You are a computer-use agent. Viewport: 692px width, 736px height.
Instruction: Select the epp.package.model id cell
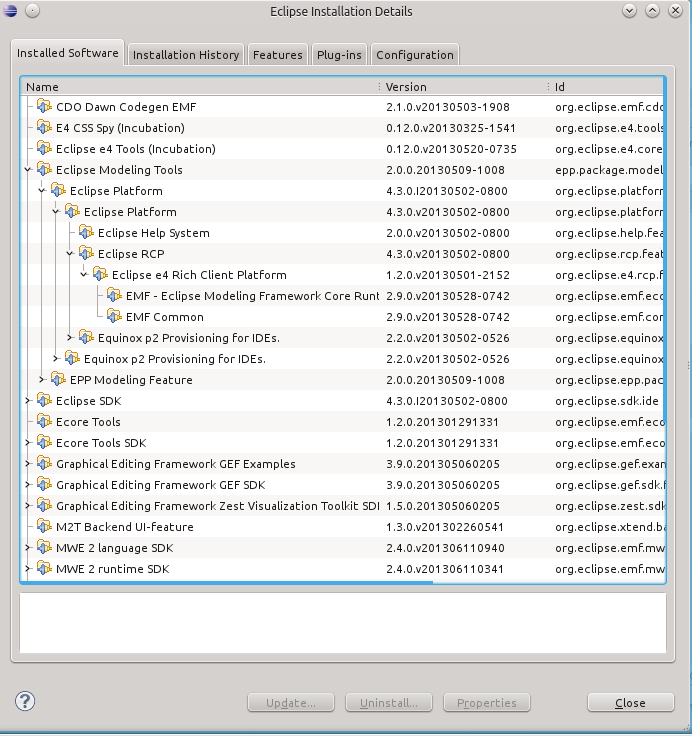click(x=609, y=170)
